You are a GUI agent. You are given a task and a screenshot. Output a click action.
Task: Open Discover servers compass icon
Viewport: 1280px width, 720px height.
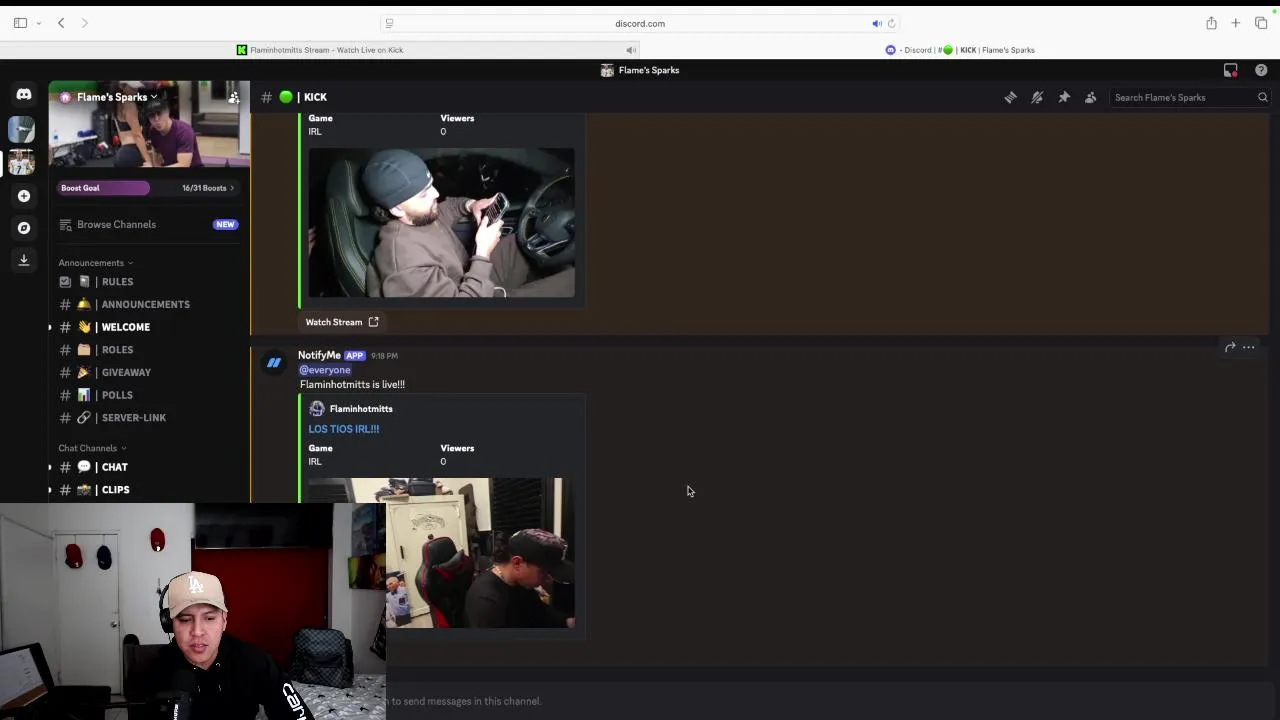click(x=24, y=228)
